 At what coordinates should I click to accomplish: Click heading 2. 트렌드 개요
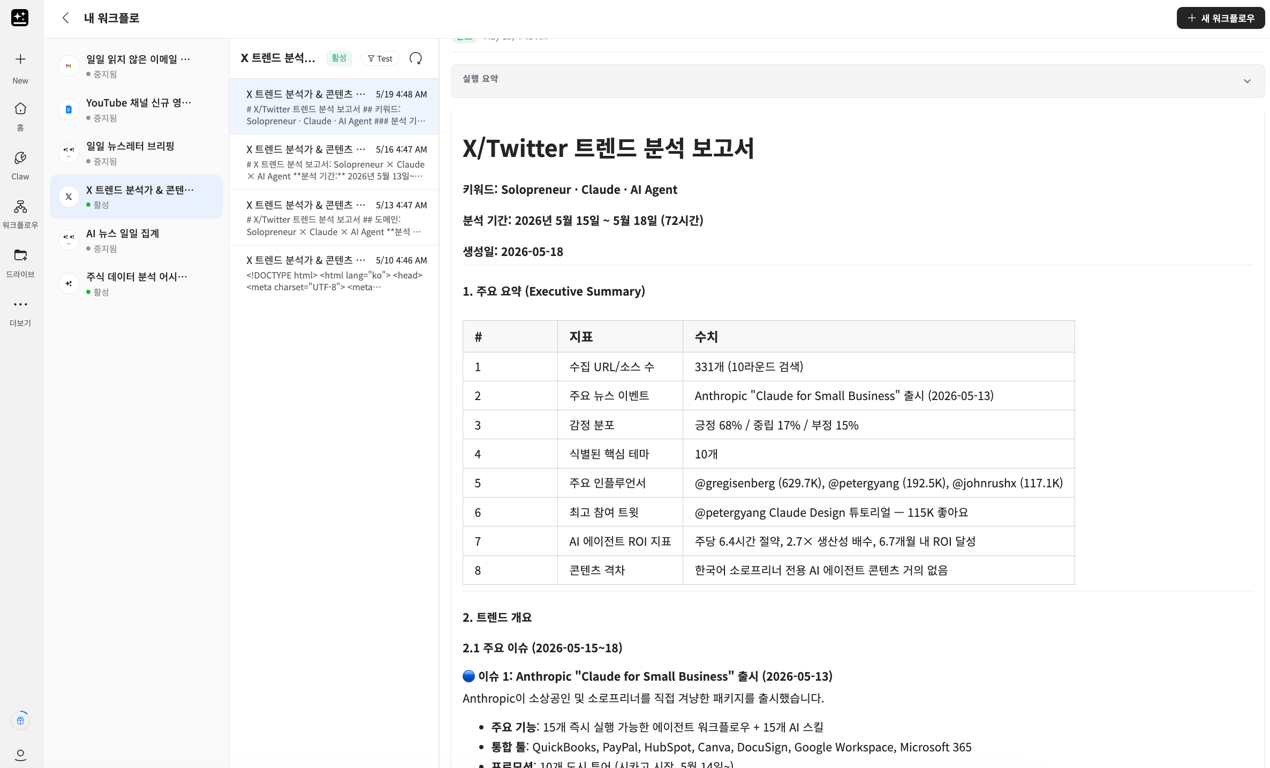497,617
